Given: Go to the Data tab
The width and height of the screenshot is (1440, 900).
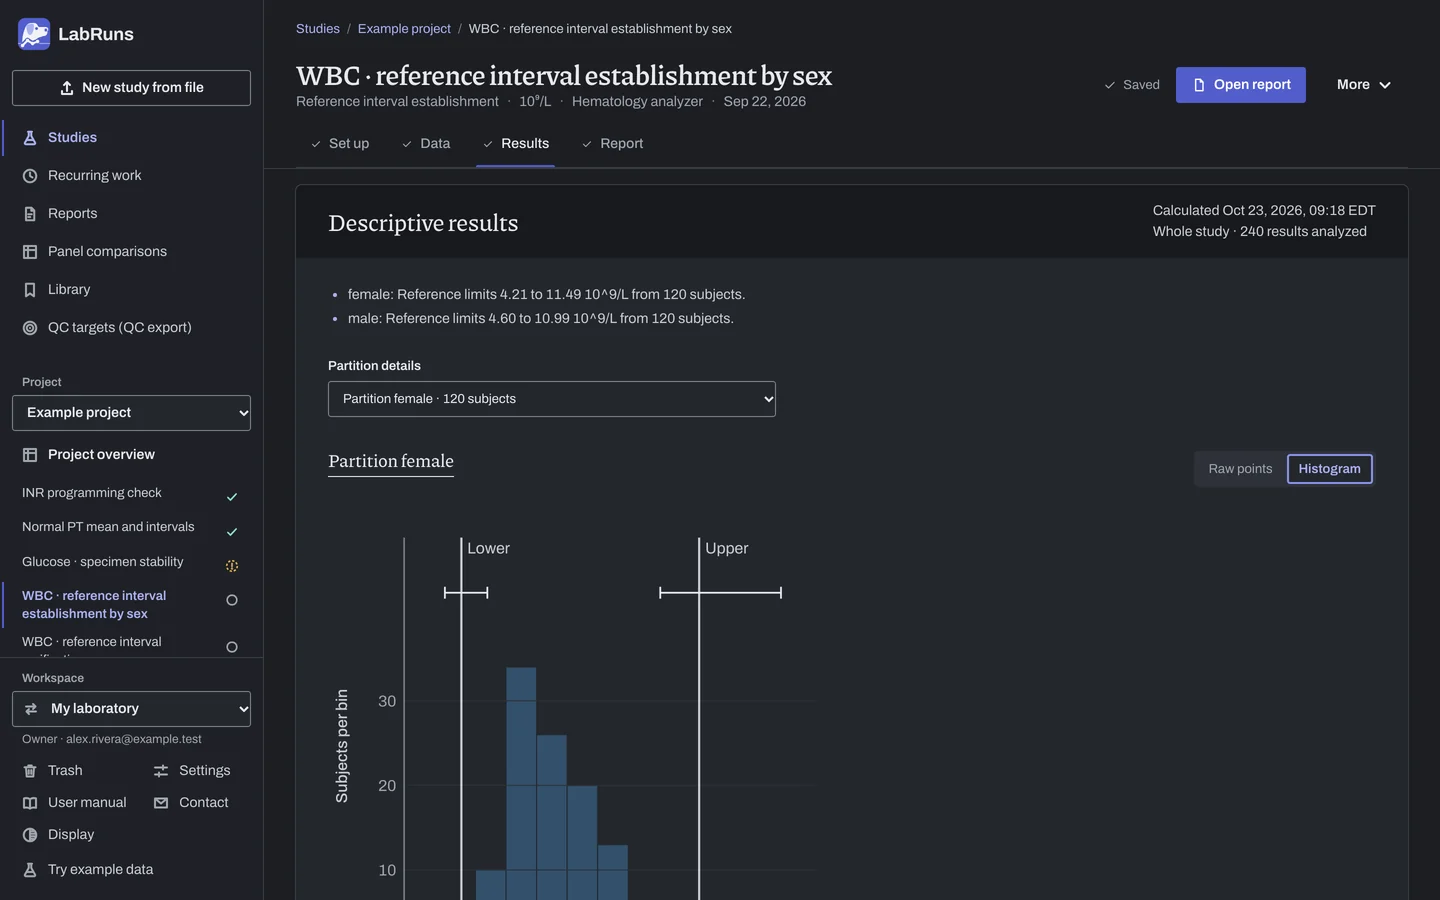Looking at the screenshot, I should click(x=426, y=144).
